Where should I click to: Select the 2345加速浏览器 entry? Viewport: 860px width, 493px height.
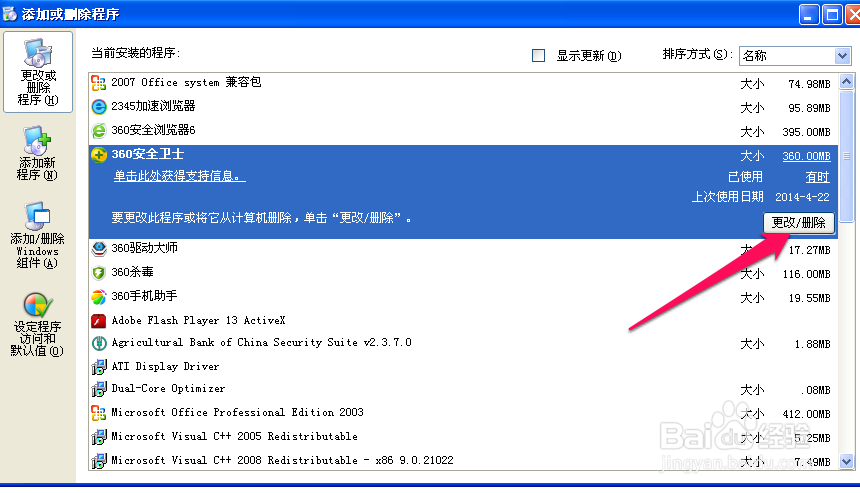pyautogui.click(x=463, y=107)
